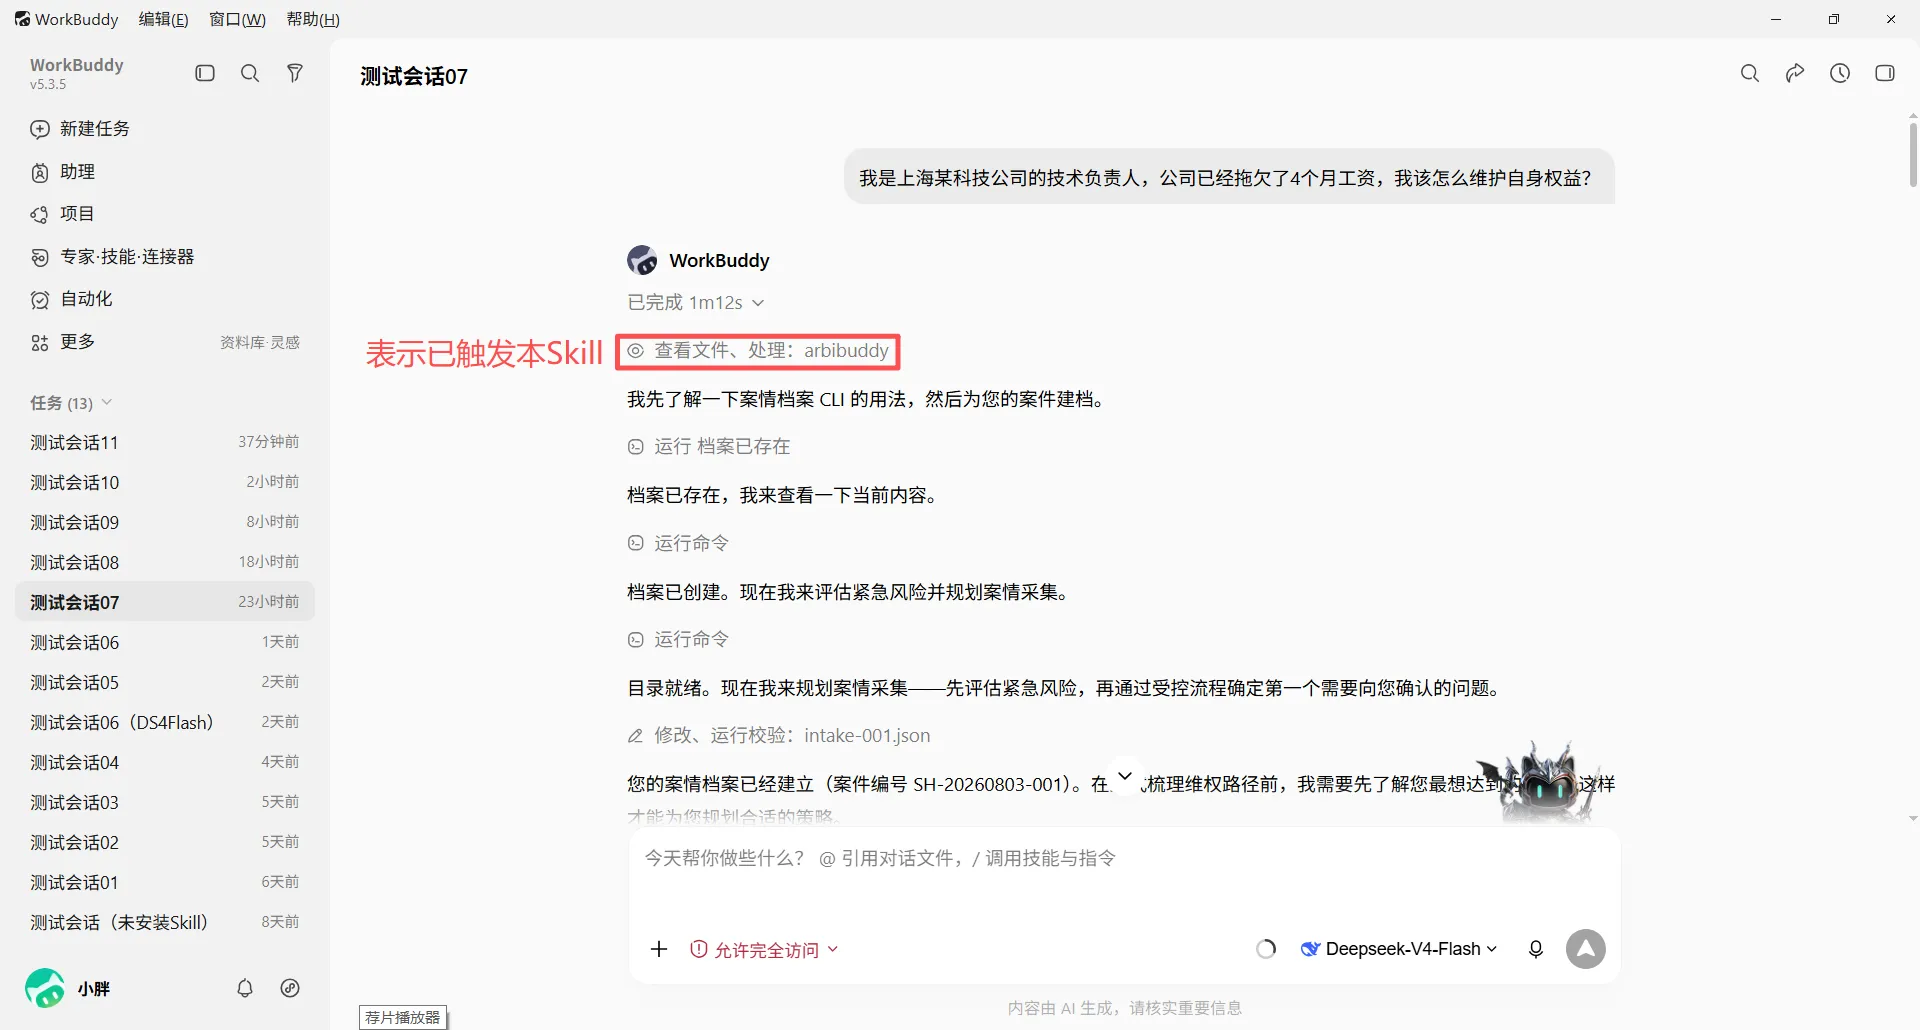Send the message with the arrow button
Screen dimensions: 1920x1030
click(x=1586, y=949)
